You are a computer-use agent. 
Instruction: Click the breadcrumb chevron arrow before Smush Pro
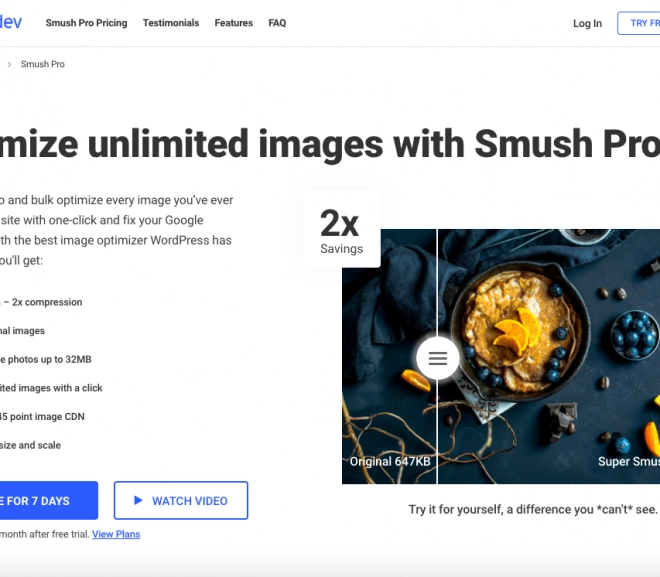click(x=9, y=64)
